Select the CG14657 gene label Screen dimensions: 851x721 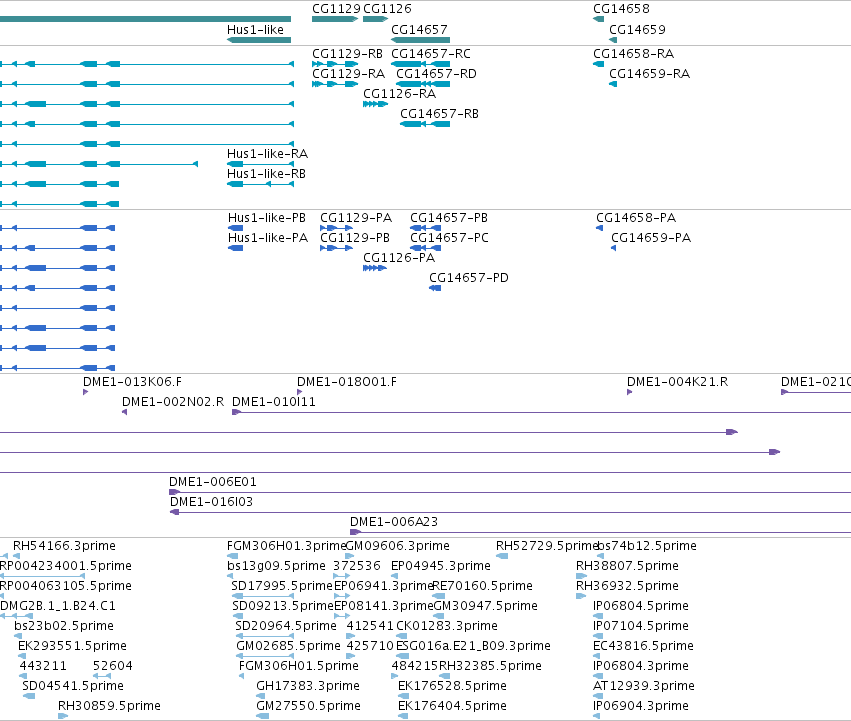pos(419,29)
